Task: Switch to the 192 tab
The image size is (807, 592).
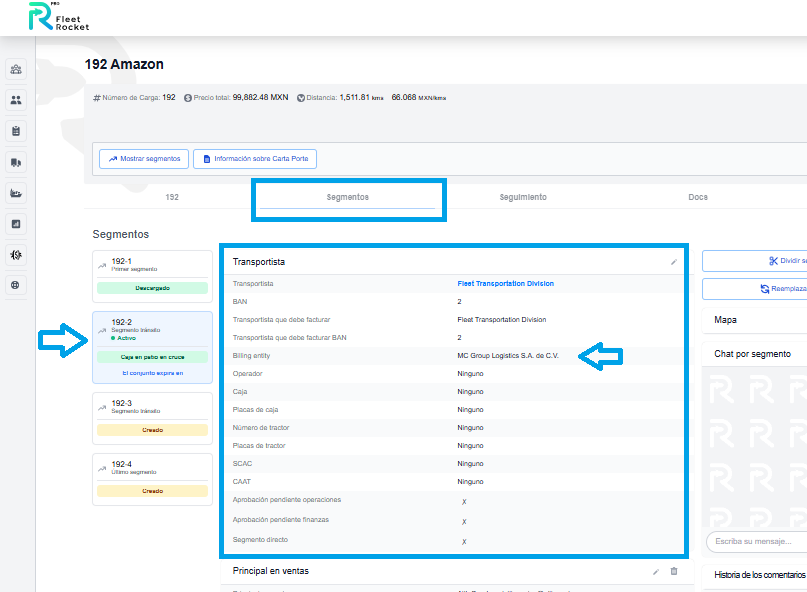Action: coord(172,197)
